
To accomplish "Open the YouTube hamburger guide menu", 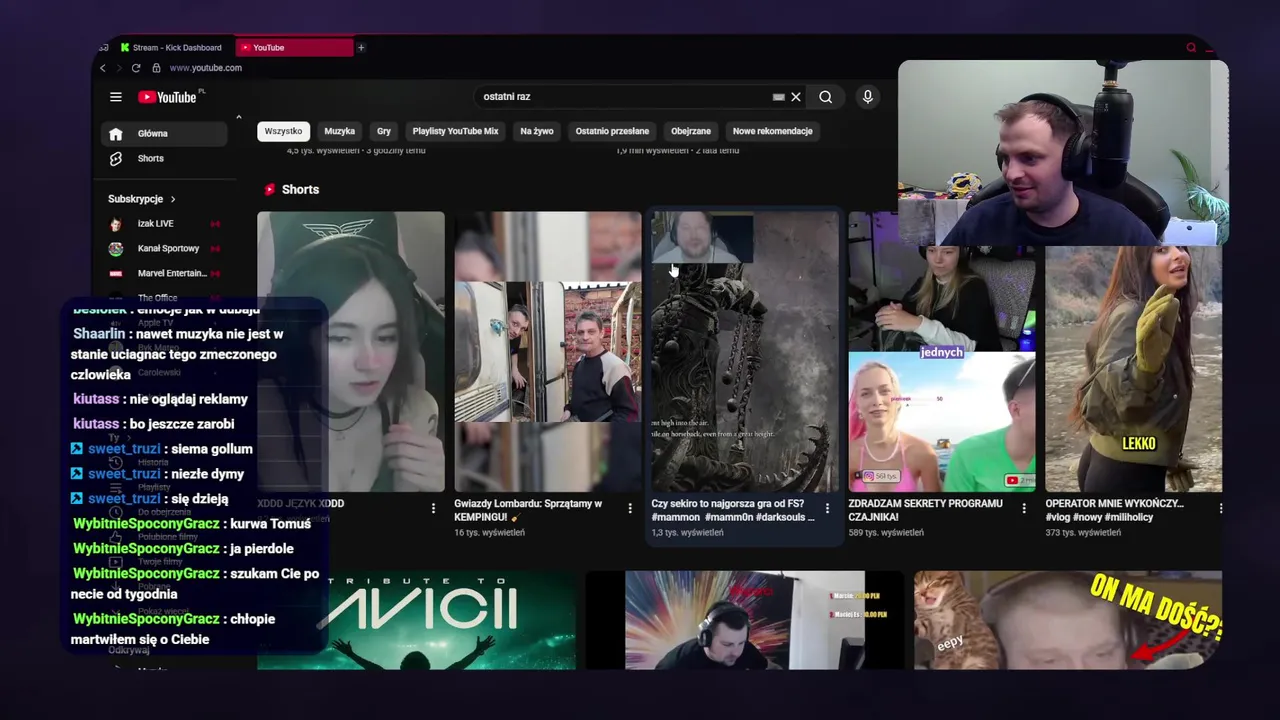I will tap(116, 97).
